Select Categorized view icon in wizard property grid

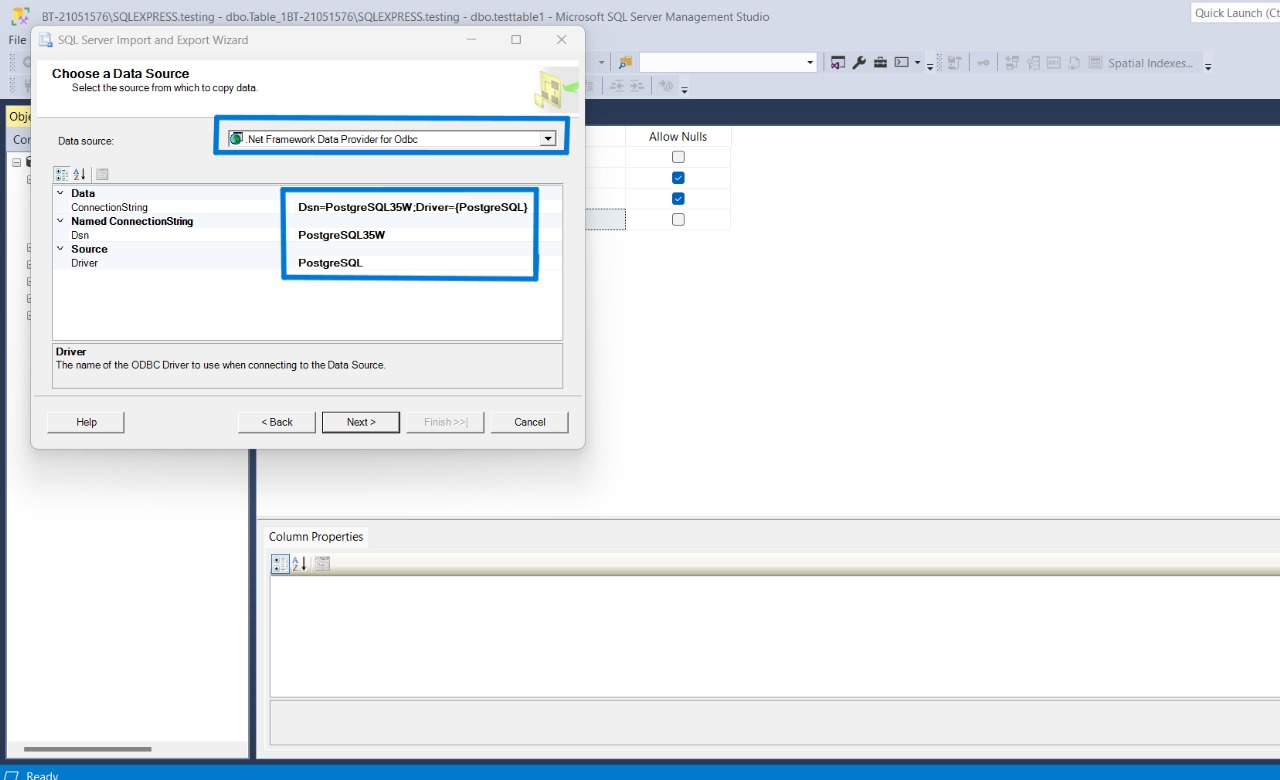tap(61, 174)
